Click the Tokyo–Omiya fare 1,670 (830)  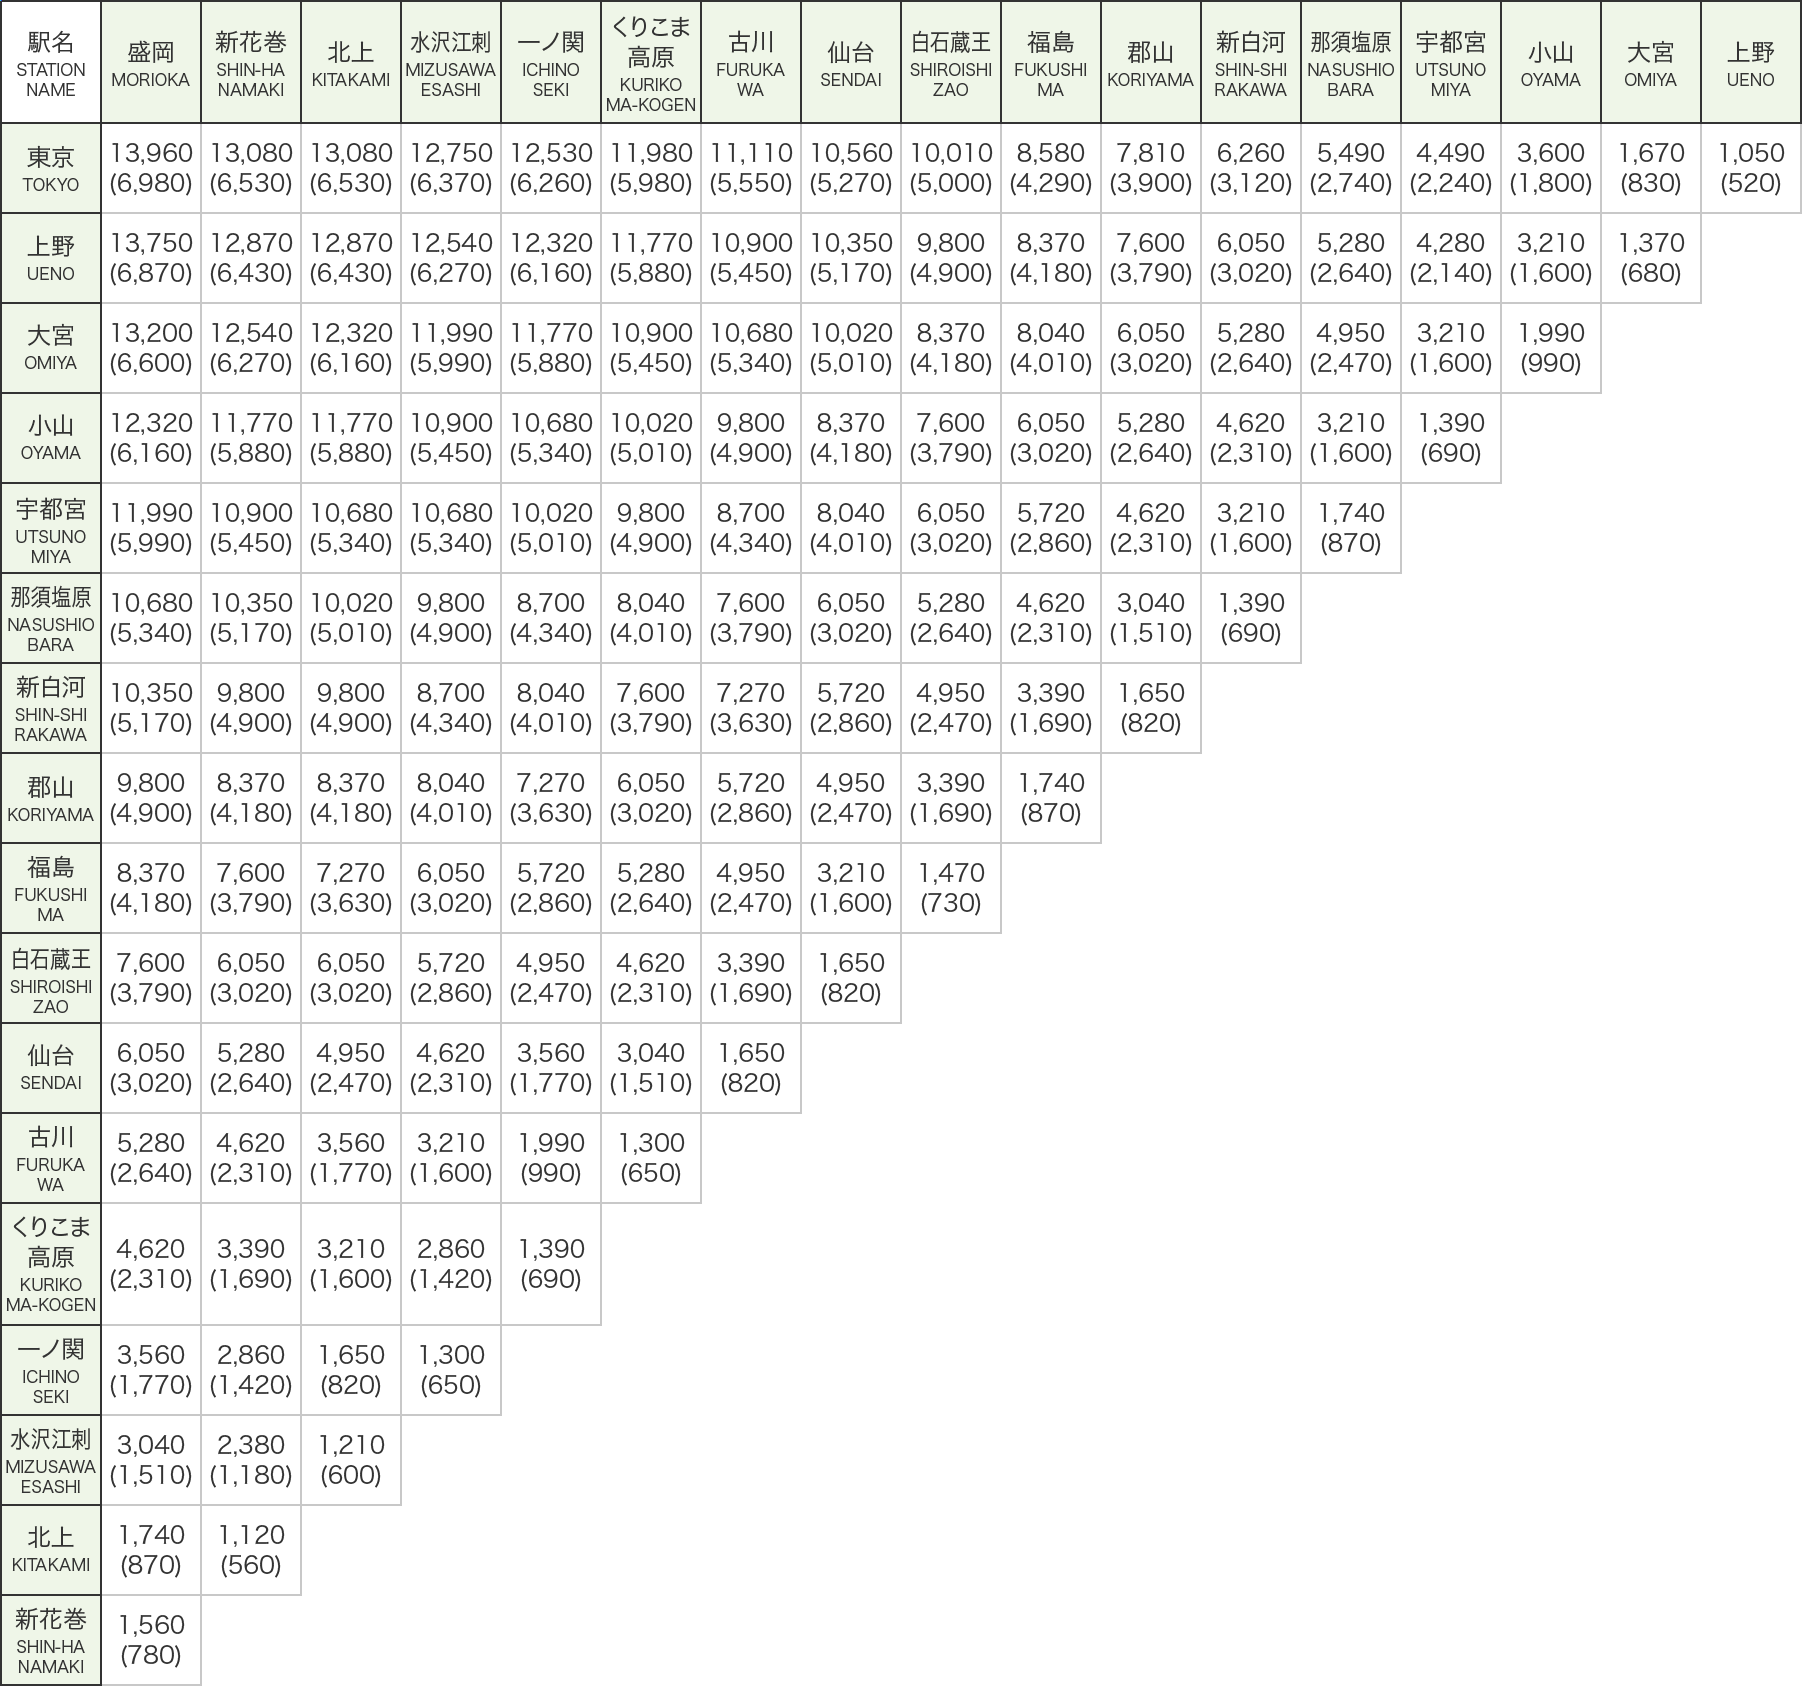pos(1651,168)
